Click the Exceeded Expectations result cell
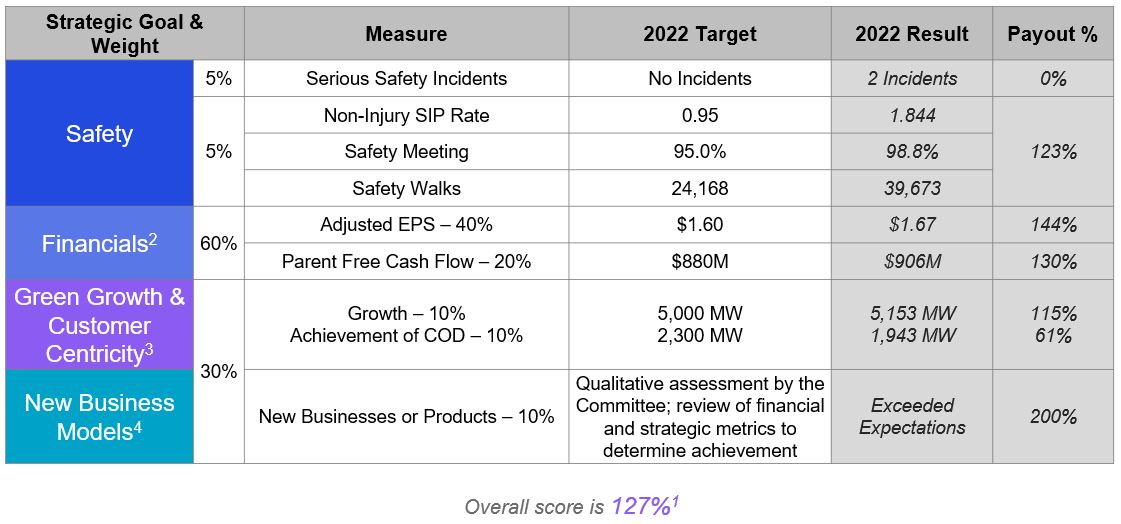 911,416
